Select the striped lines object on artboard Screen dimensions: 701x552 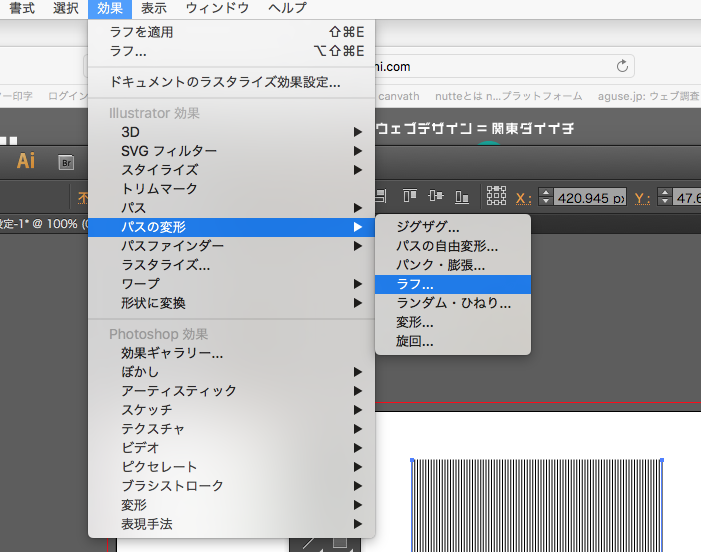coord(537,505)
